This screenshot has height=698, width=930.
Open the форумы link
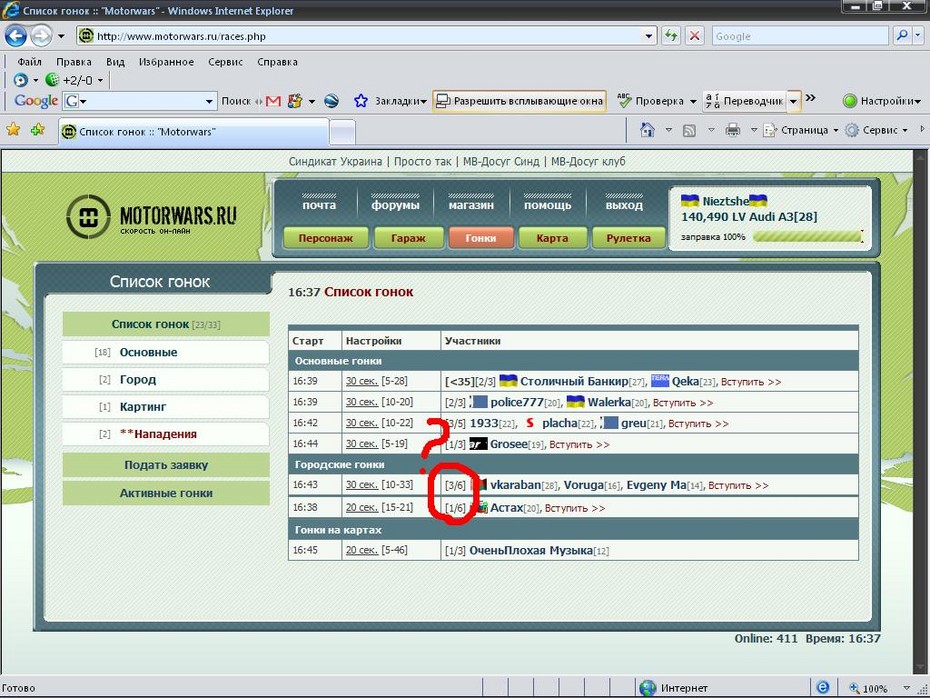click(x=395, y=205)
